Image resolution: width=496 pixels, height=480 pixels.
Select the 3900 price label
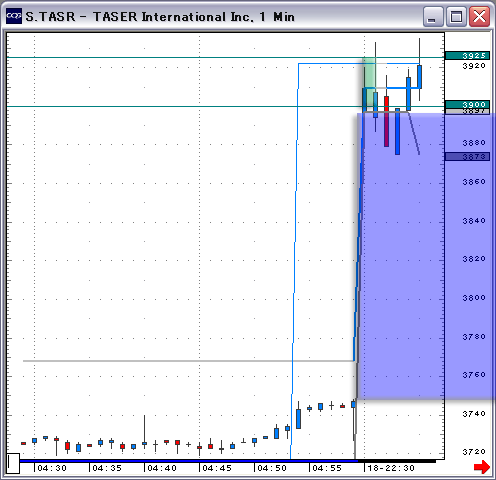click(x=467, y=104)
